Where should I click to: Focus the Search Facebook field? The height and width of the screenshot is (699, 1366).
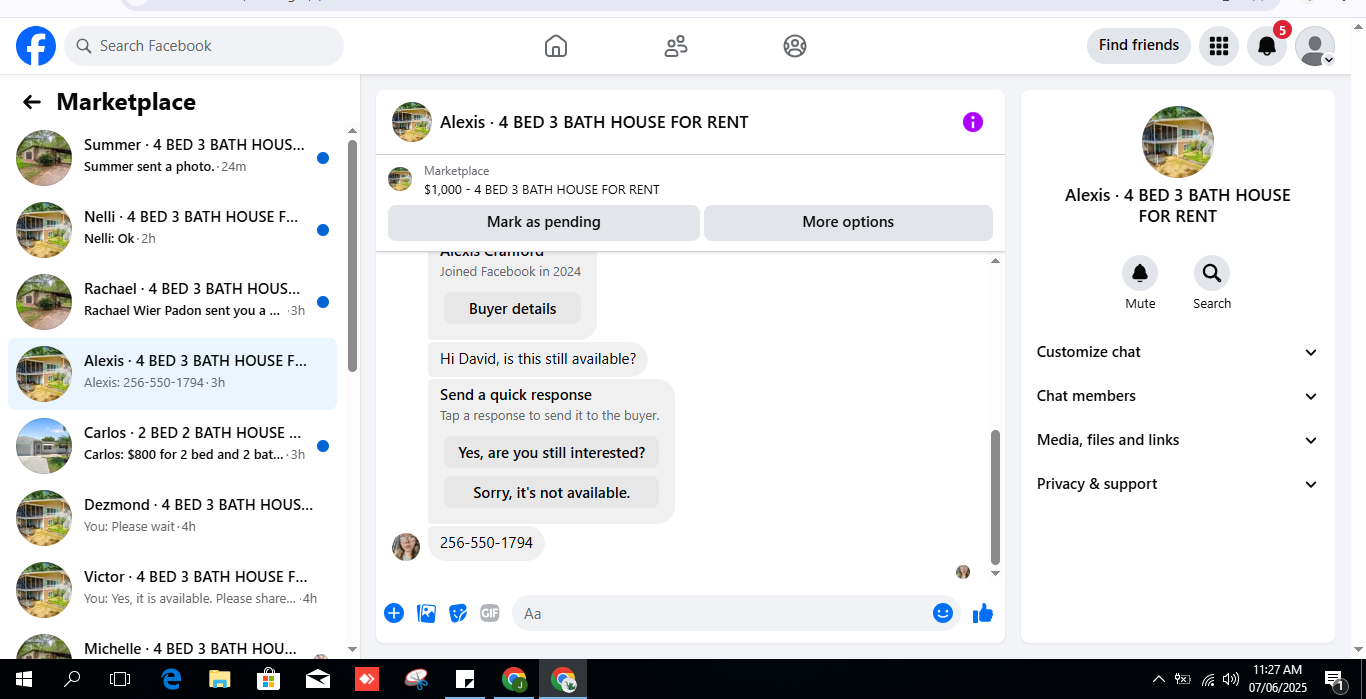(x=204, y=46)
